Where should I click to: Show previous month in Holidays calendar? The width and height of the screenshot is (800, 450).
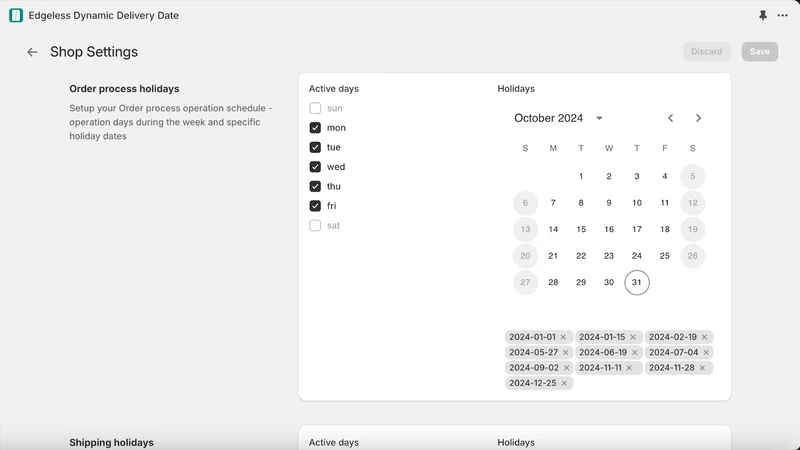[x=670, y=118]
